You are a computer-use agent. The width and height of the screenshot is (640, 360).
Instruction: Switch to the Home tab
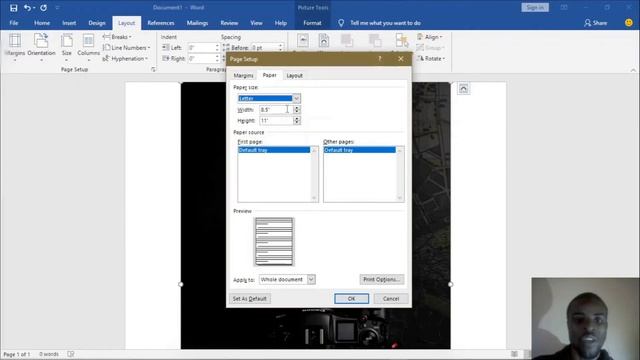tap(42, 23)
